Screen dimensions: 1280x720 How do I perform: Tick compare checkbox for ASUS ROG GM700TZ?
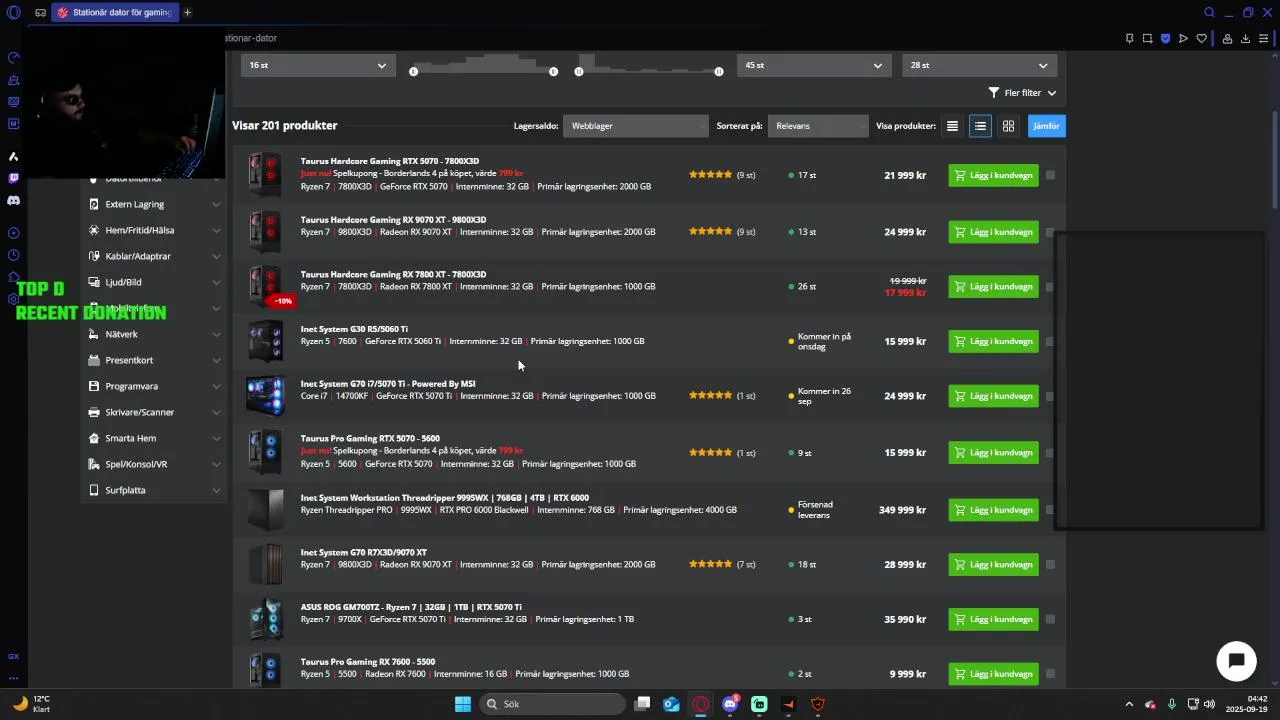(x=1050, y=620)
